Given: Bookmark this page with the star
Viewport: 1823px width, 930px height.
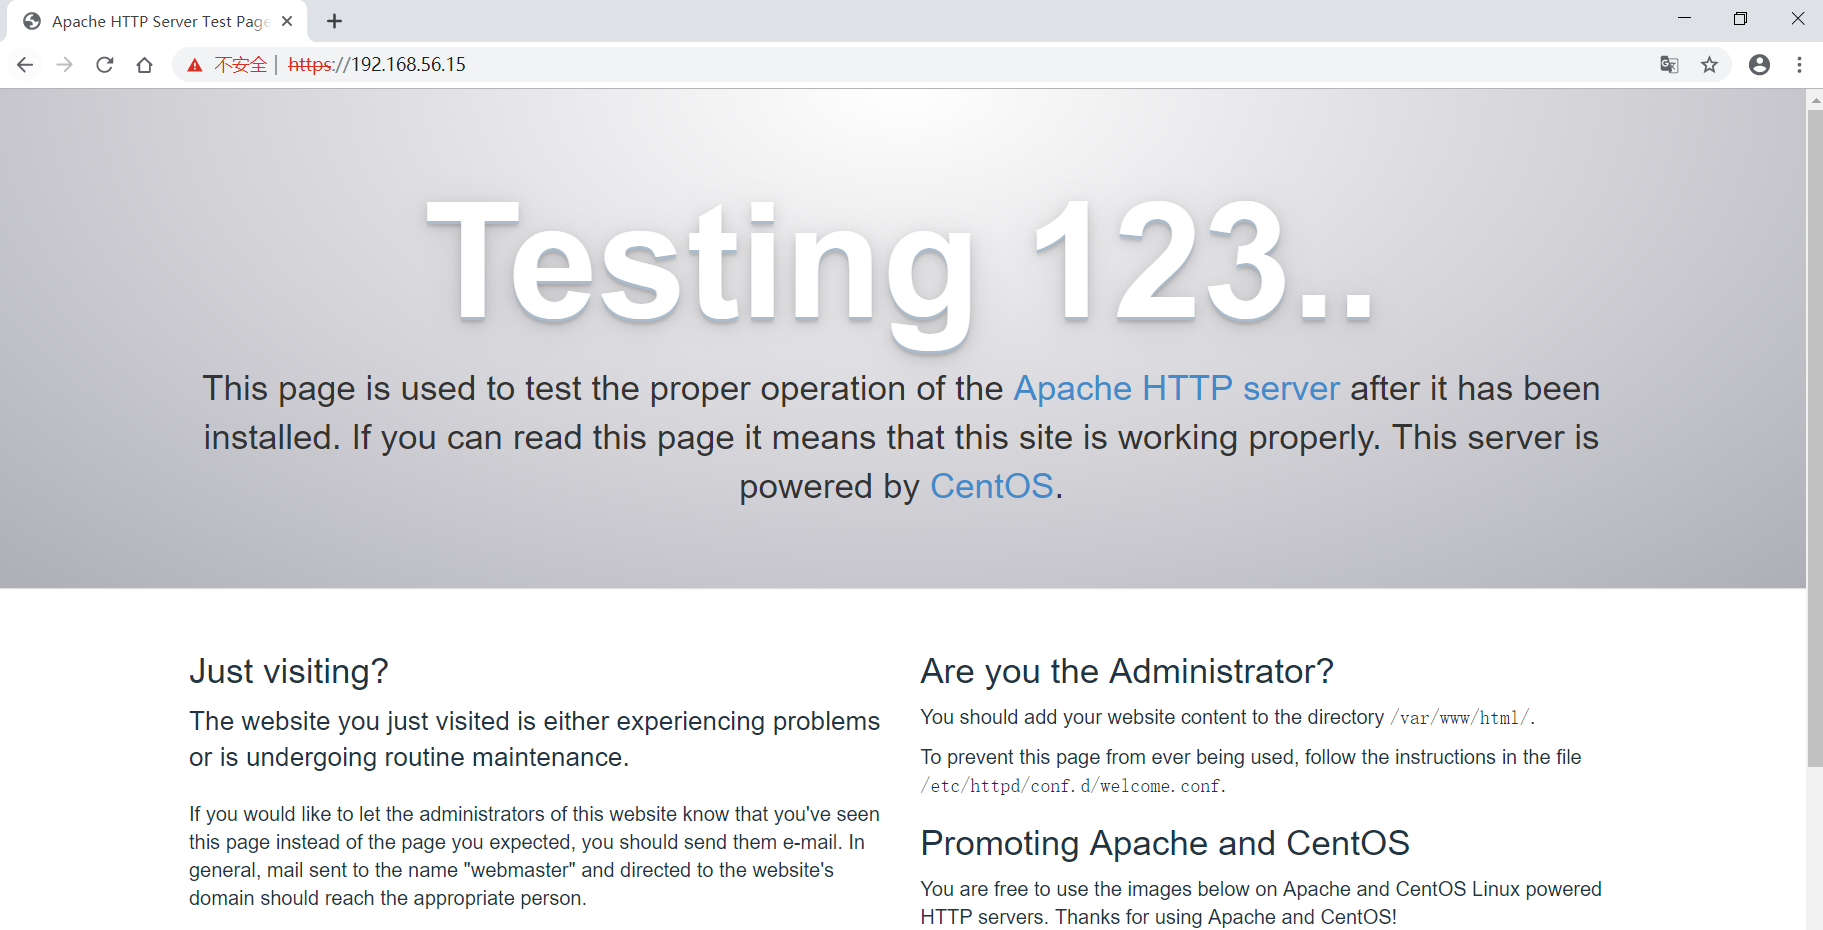Looking at the screenshot, I should pos(1710,65).
